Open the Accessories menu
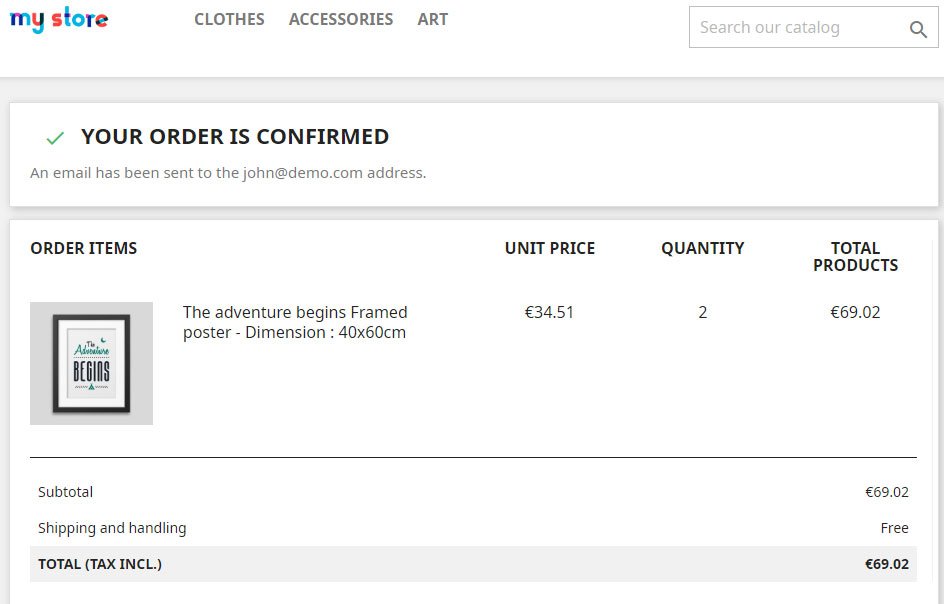This screenshot has width=944, height=604. (x=341, y=19)
